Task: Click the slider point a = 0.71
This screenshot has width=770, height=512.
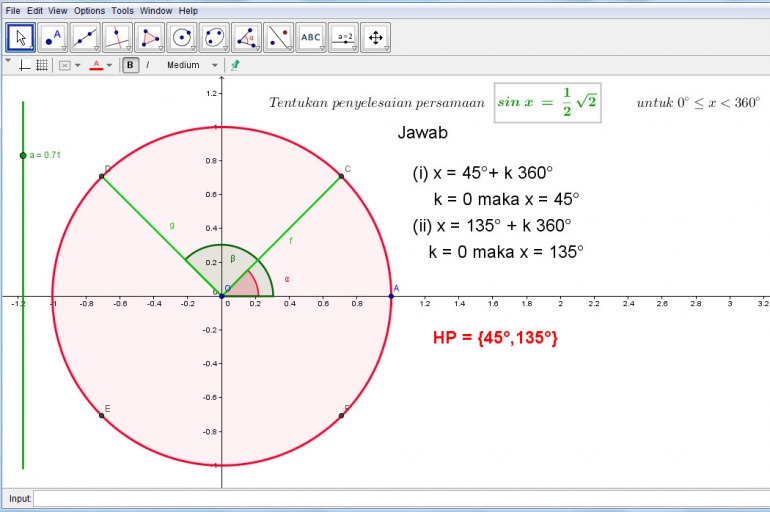Action: tap(23, 156)
